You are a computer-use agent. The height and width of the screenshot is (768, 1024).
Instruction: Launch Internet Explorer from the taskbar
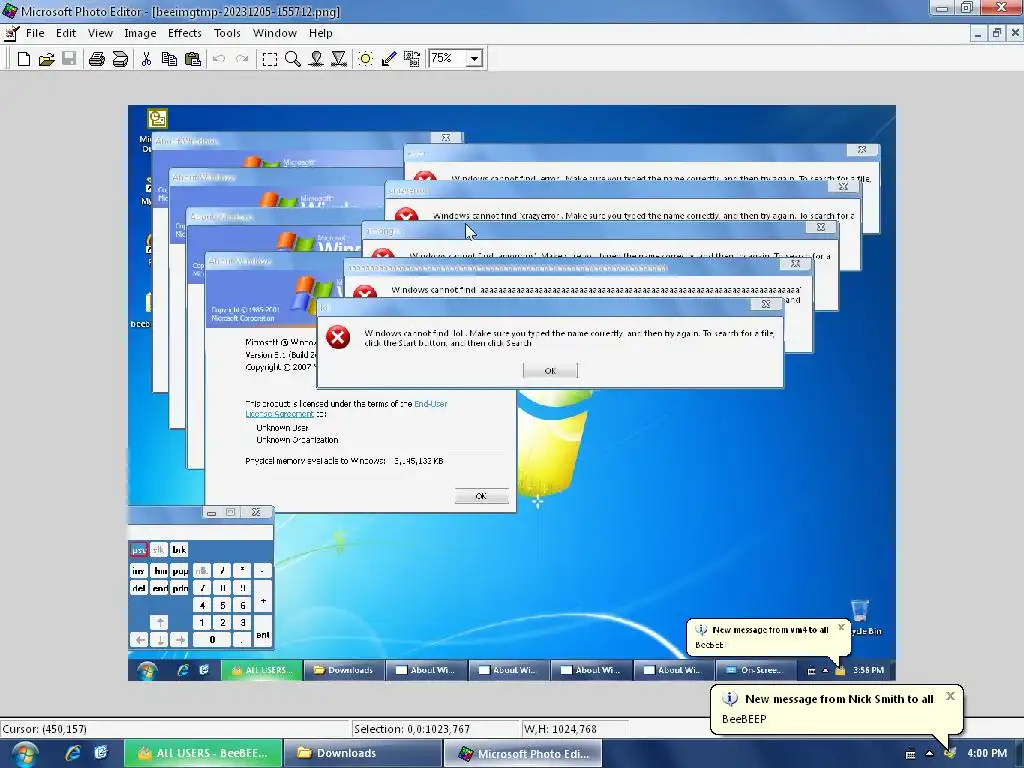(x=72, y=753)
